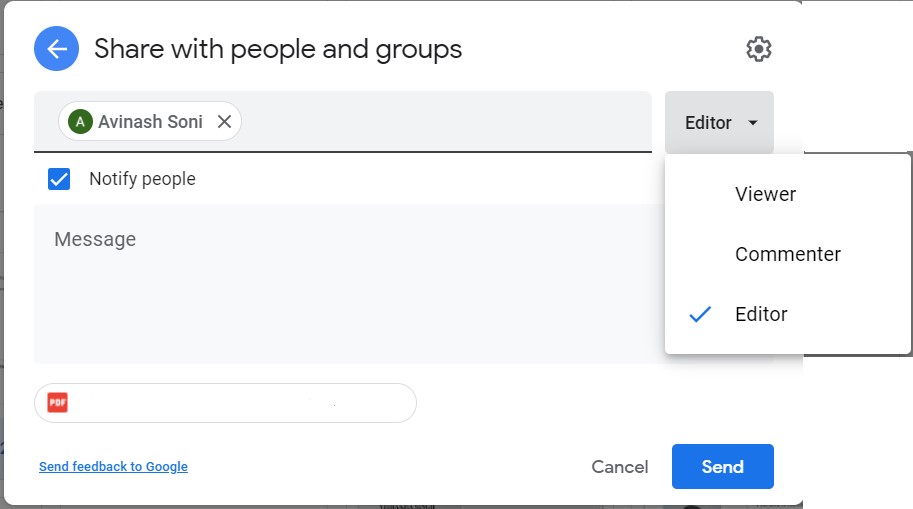Click inside the Message text area

(x=340, y=290)
